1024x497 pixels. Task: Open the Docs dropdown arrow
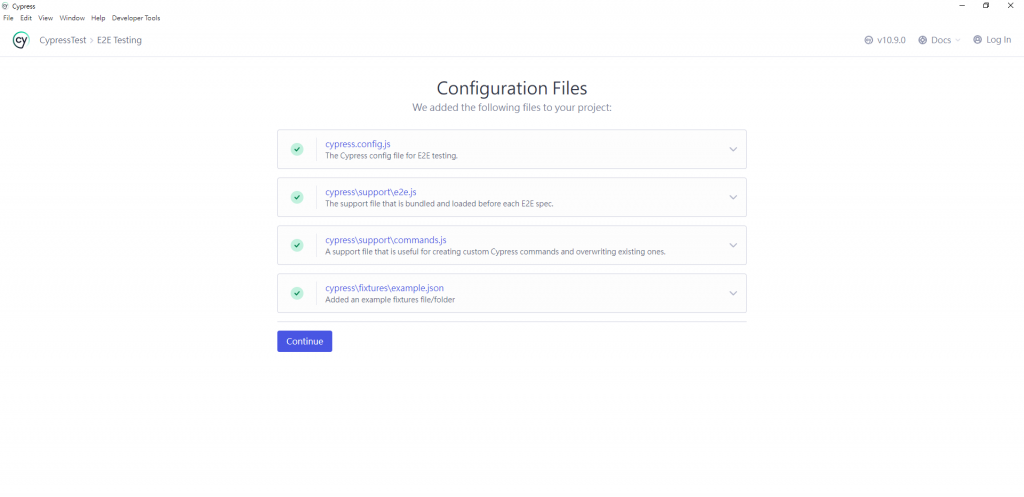(x=957, y=40)
